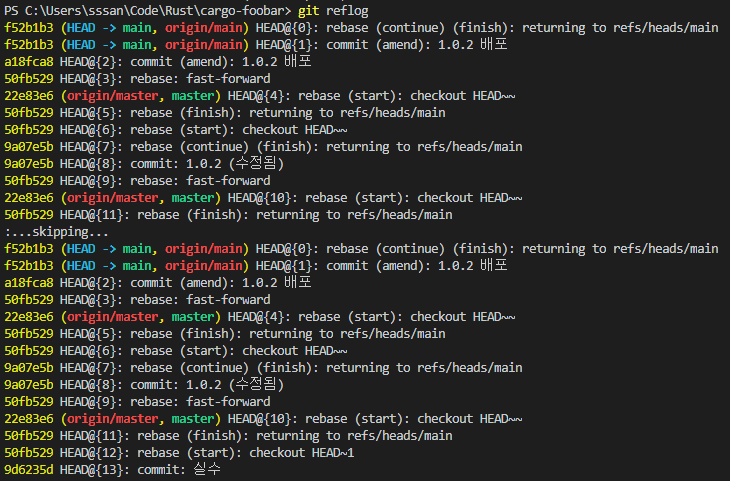The image size is (730, 481).
Task: Click hash a18fca8 above the skipping line
Action: click(28, 61)
